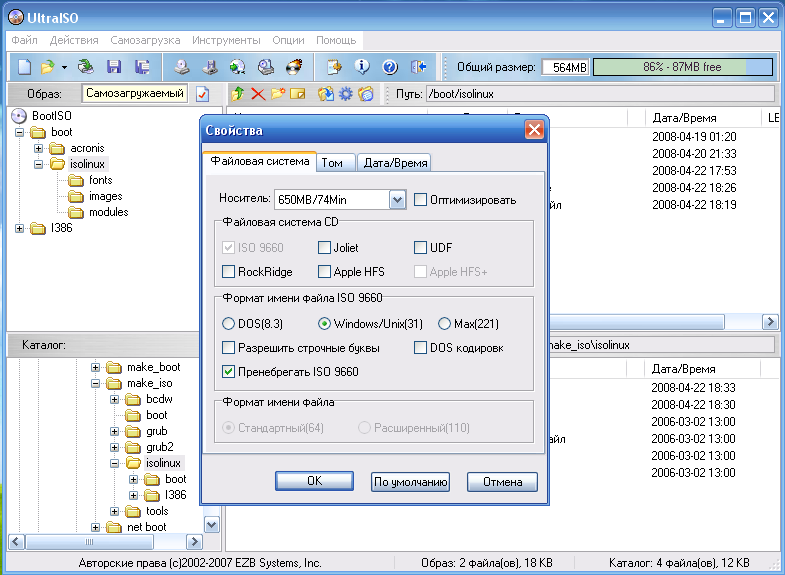Click the blue gear Properties icon

coord(346,94)
